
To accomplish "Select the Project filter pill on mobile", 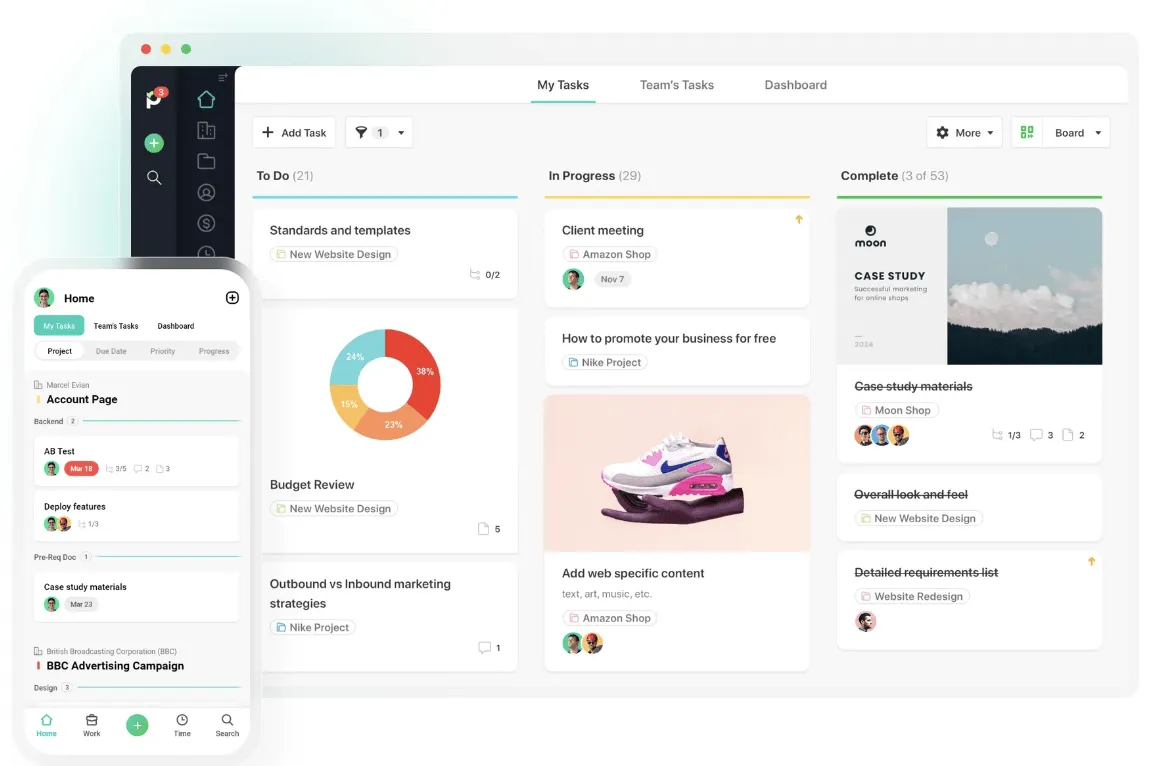I will click(60, 351).
